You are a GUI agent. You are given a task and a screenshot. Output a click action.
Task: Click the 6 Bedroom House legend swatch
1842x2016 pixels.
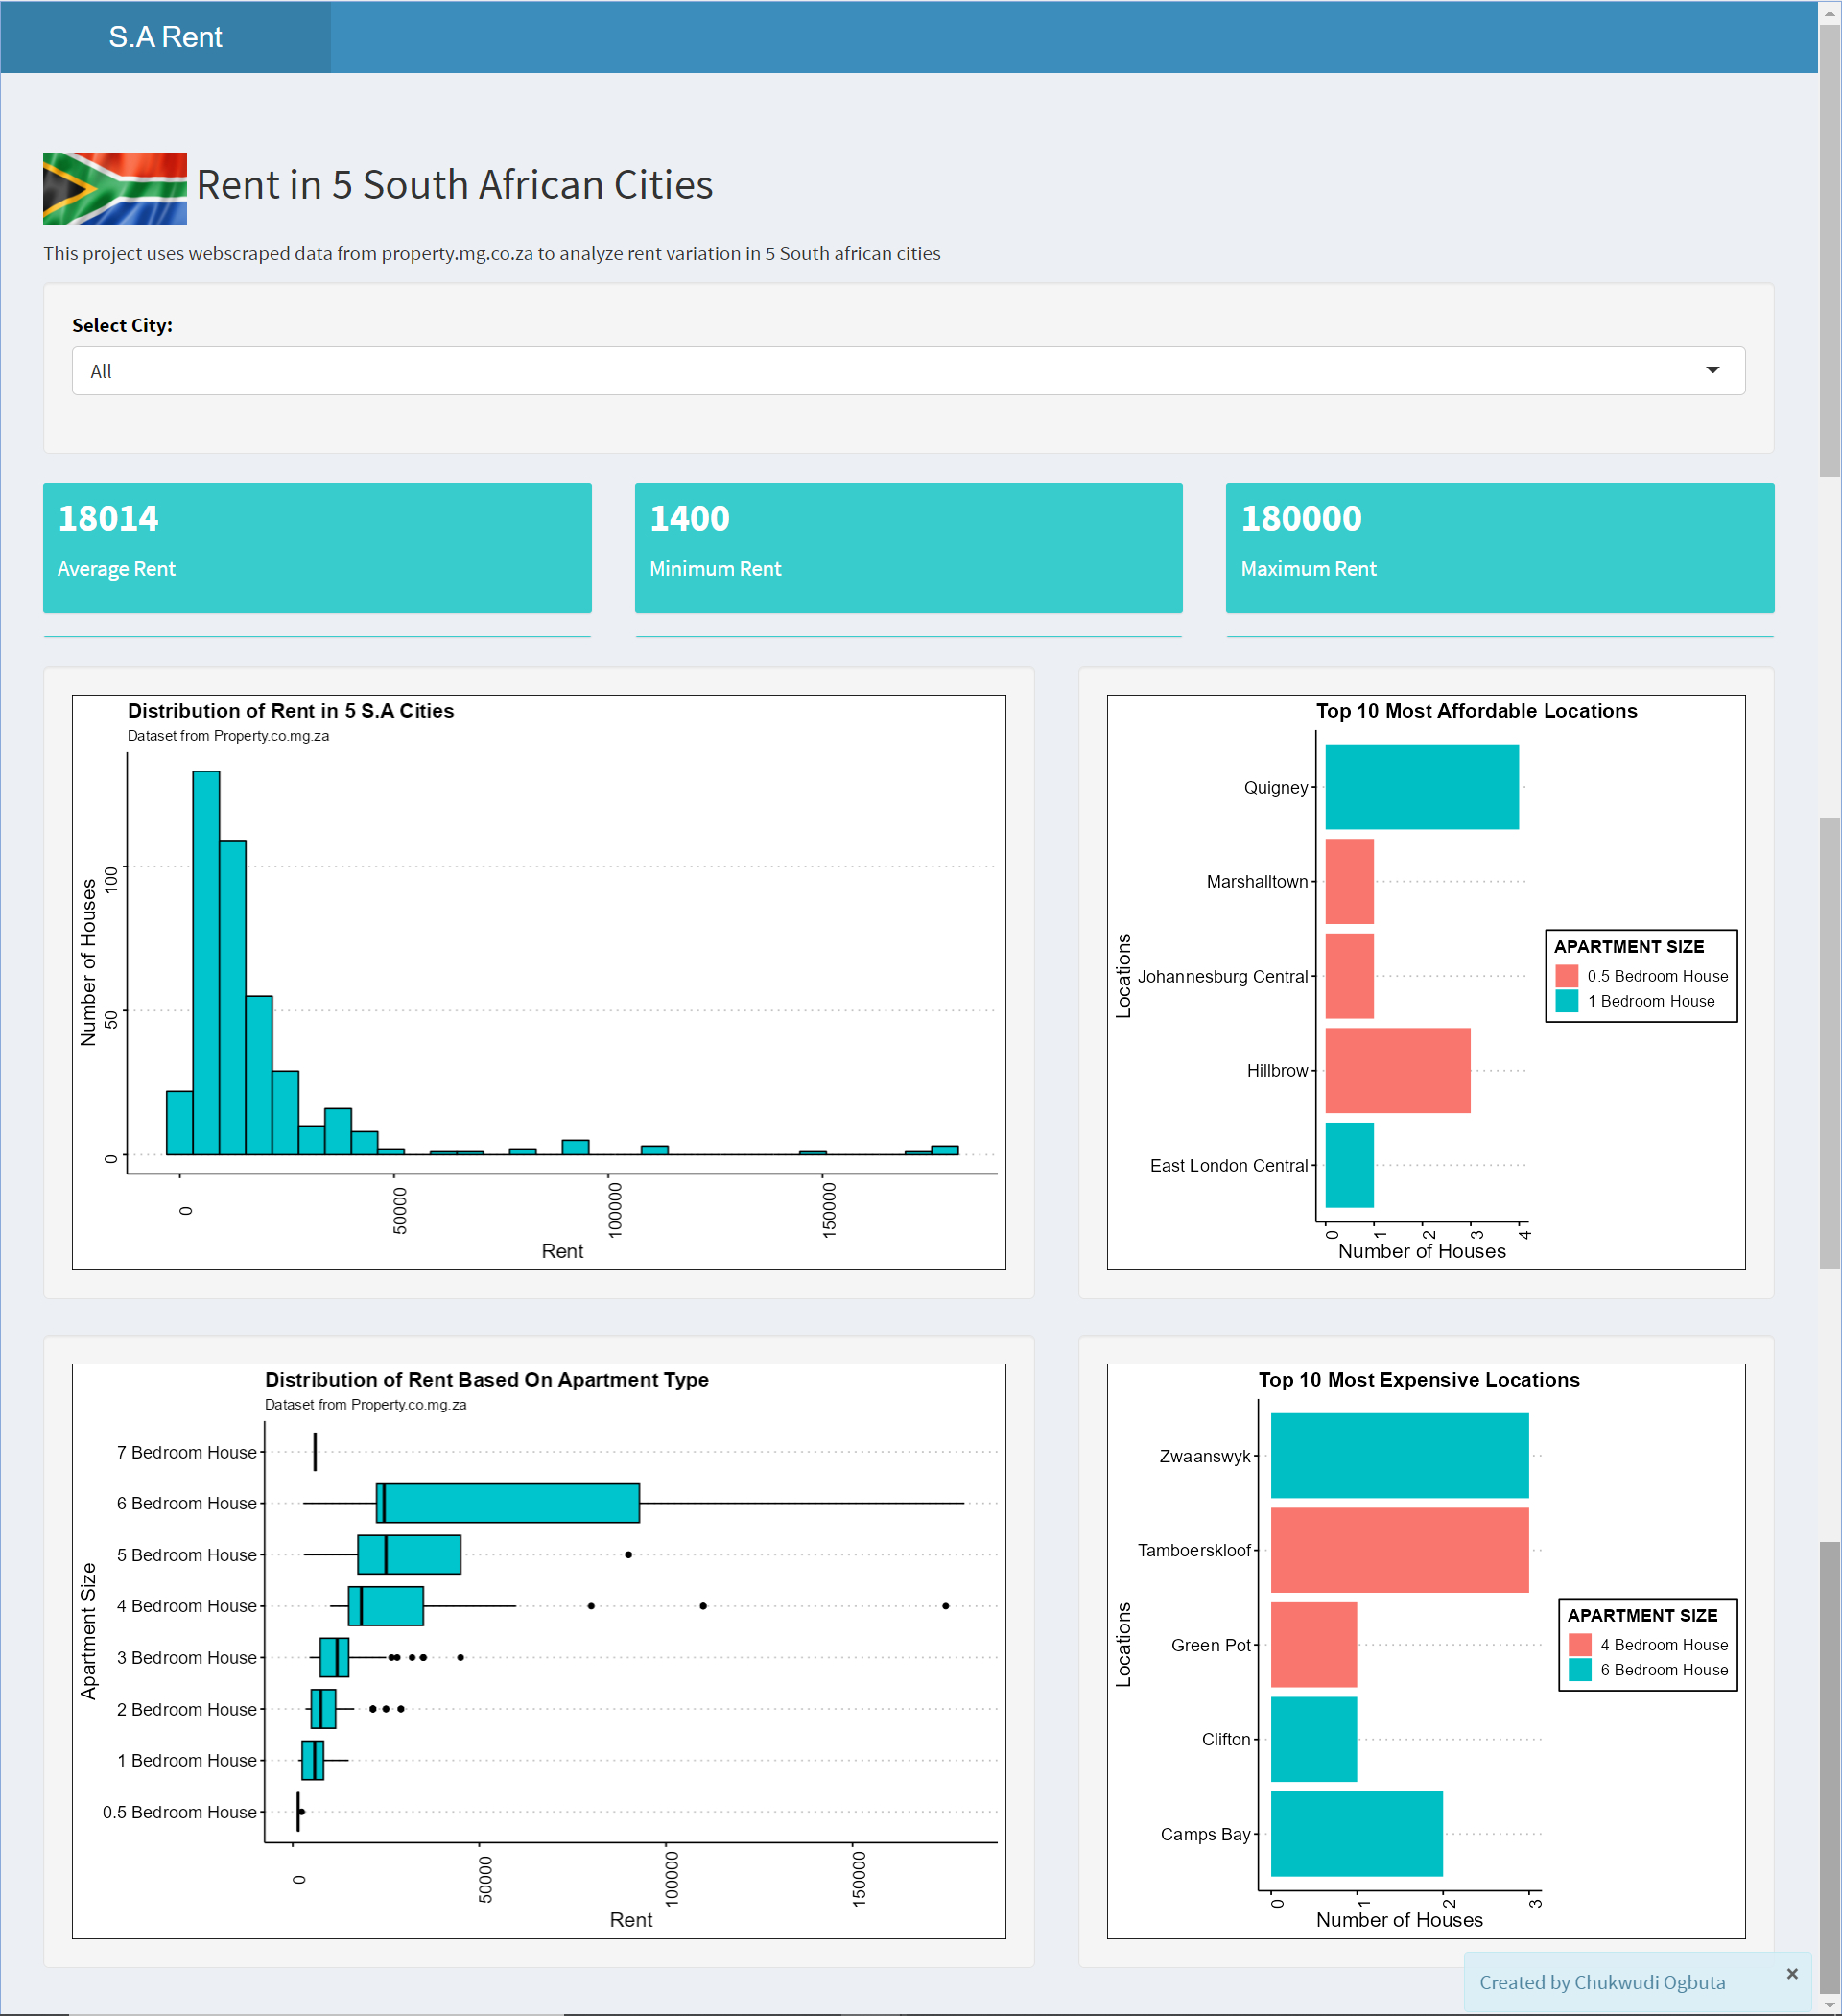click(x=1579, y=1670)
